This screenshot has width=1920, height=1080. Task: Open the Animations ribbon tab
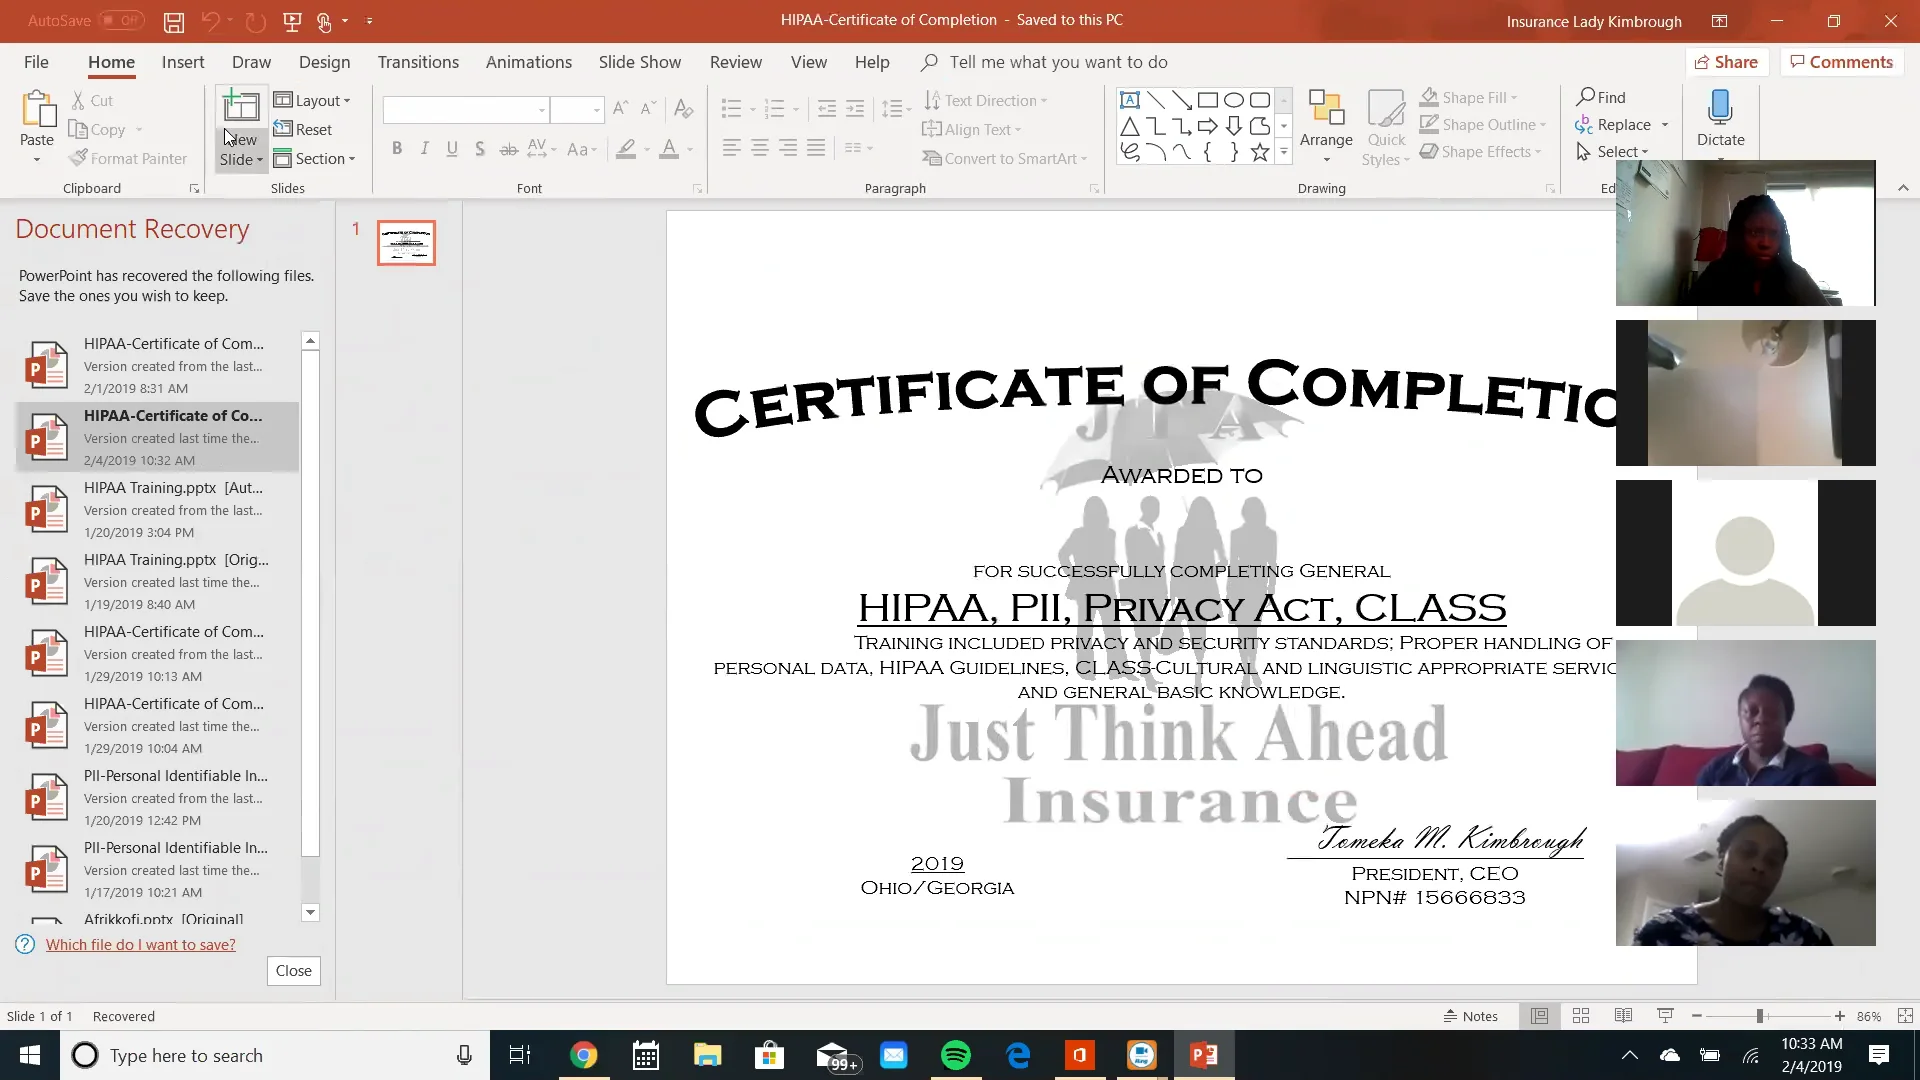click(x=529, y=62)
